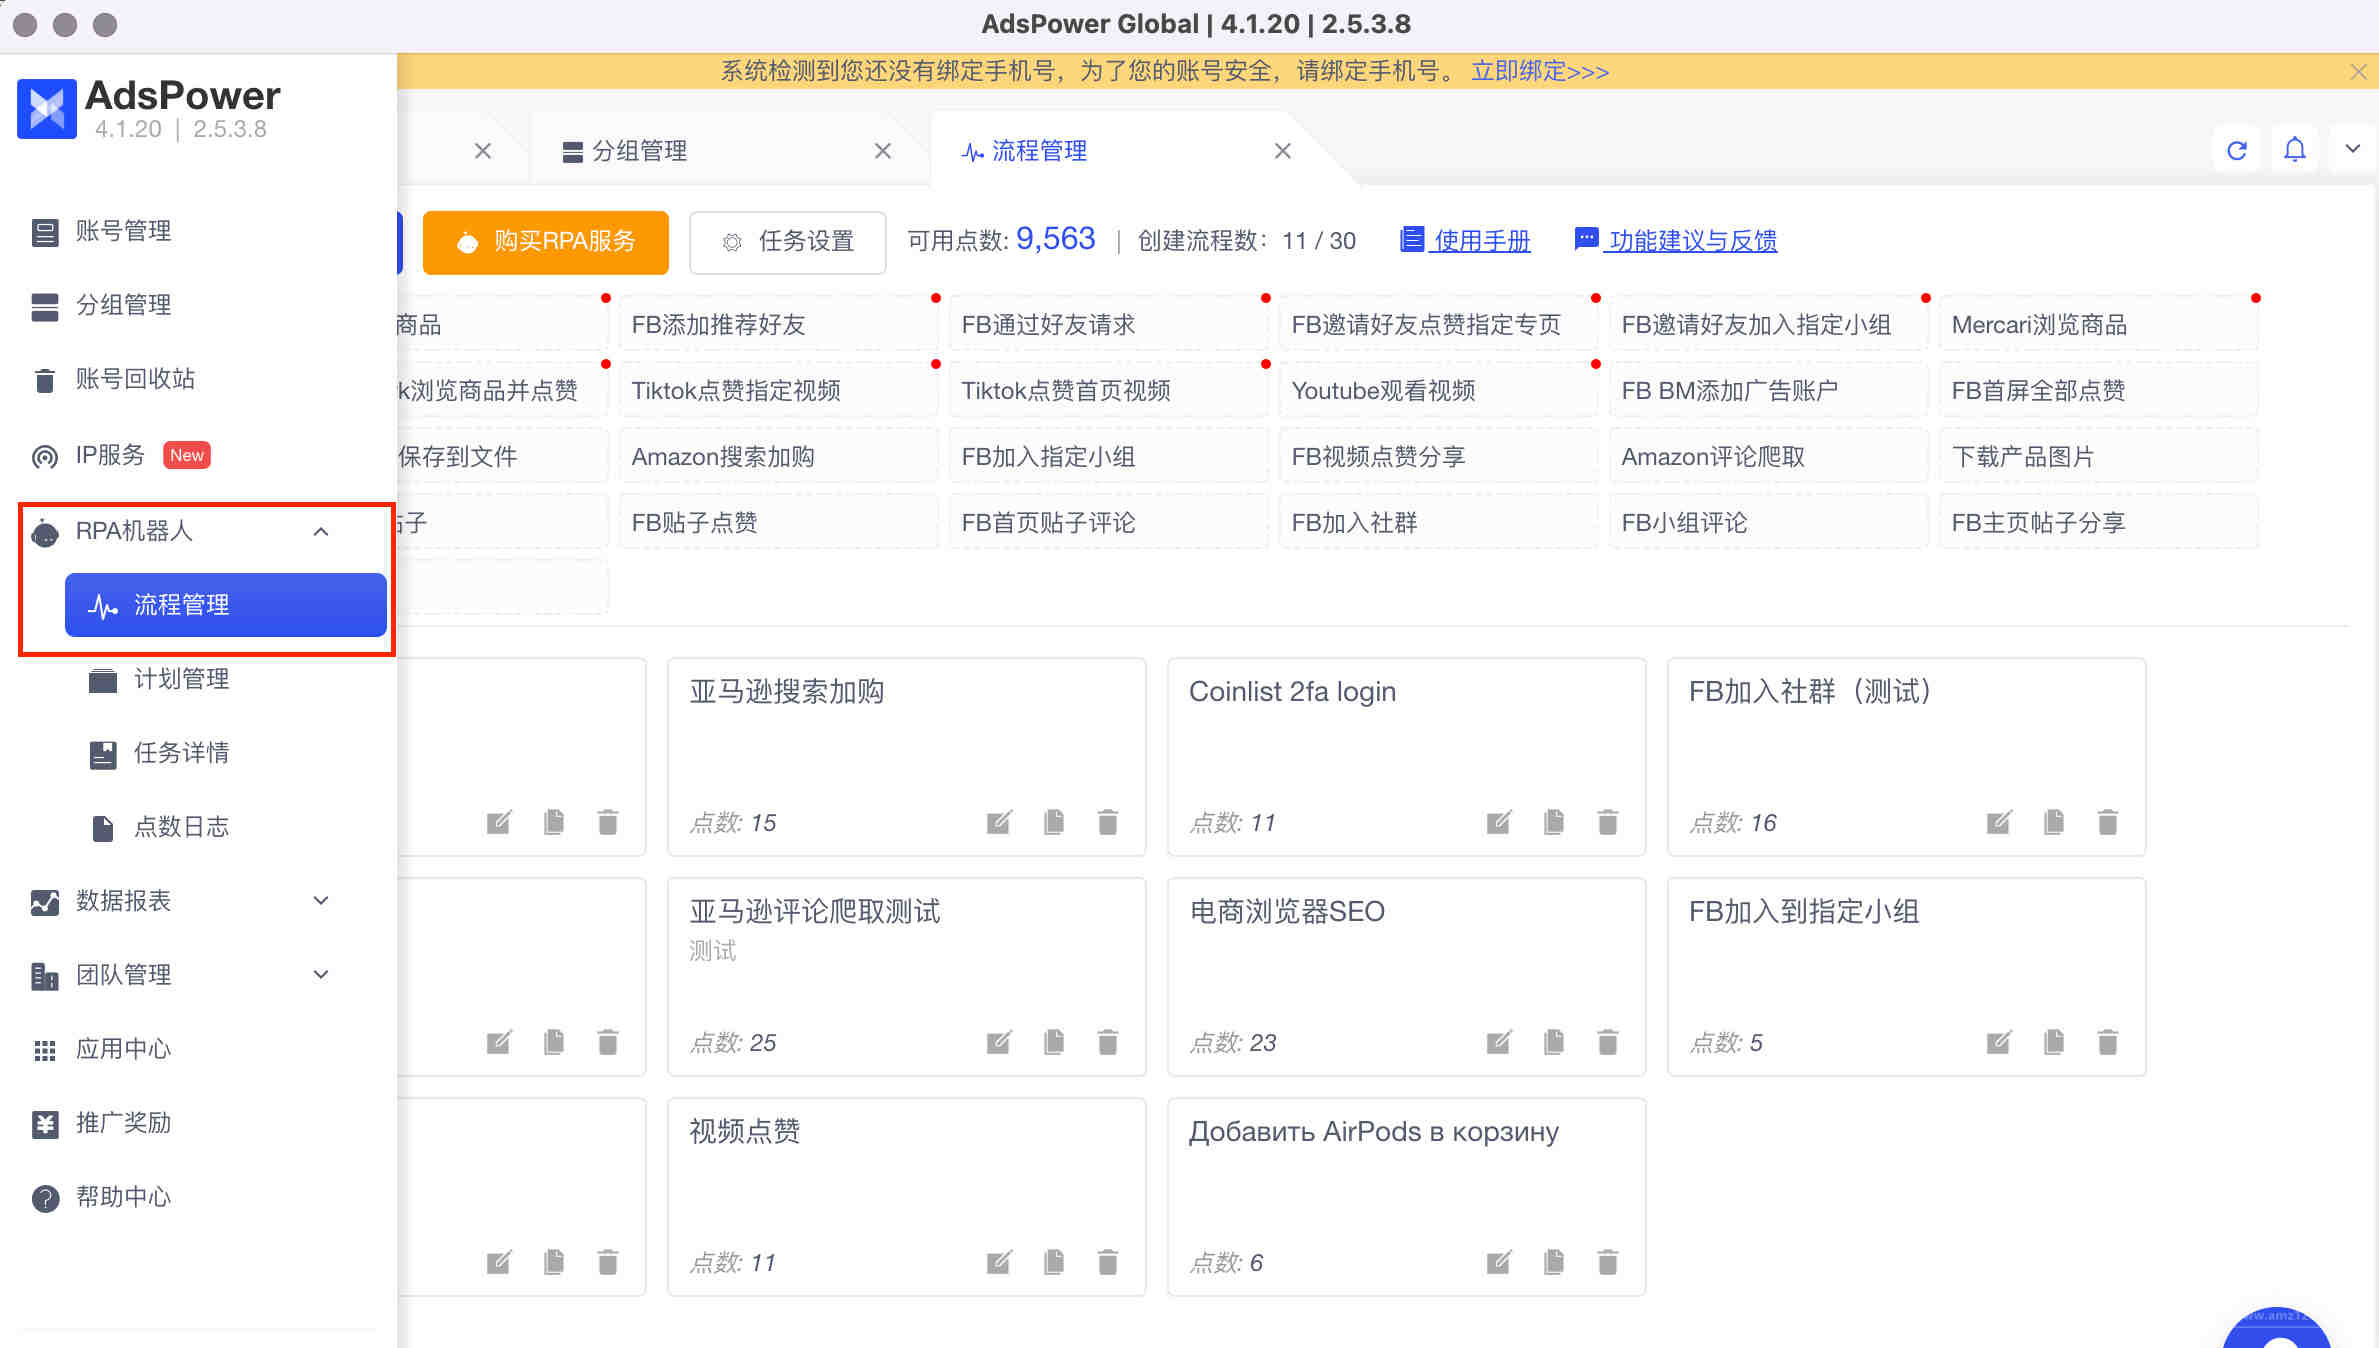Open 分组管理 in the sidebar
Screen dimensions: 2379x1348
123,305
